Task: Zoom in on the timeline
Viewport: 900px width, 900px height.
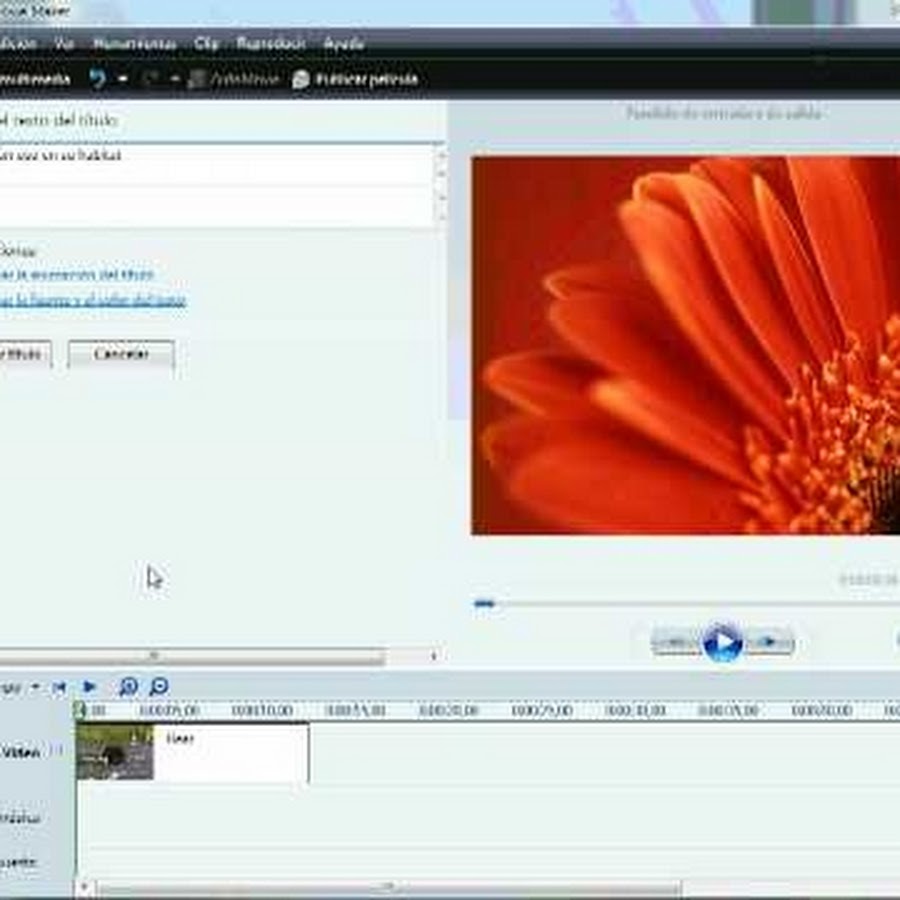Action: pyautogui.click(x=128, y=687)
